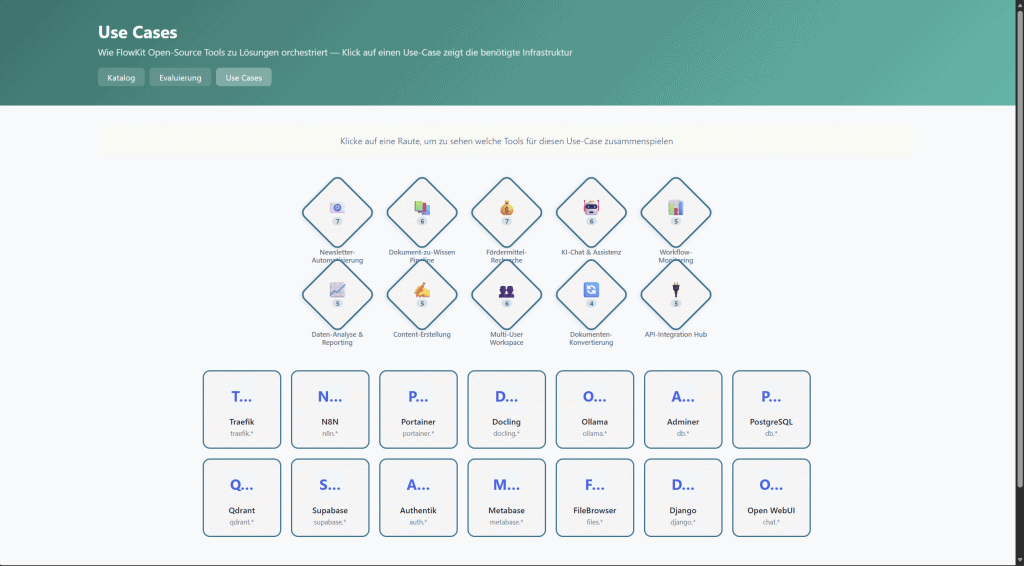Open the N8N tool card

pyautogui.click(x=330, y=409)
